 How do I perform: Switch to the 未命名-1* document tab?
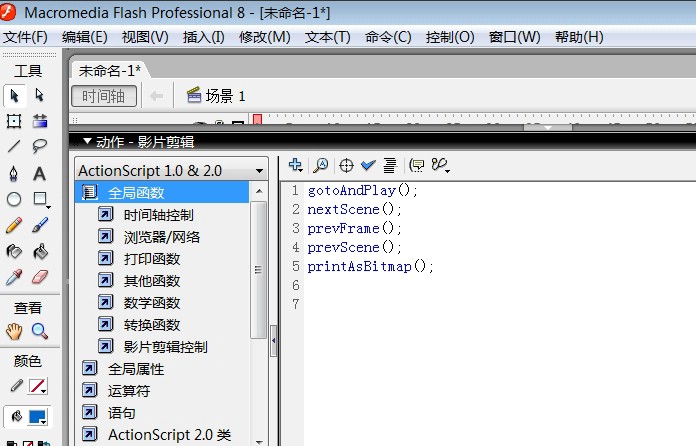tap(110, 70)
